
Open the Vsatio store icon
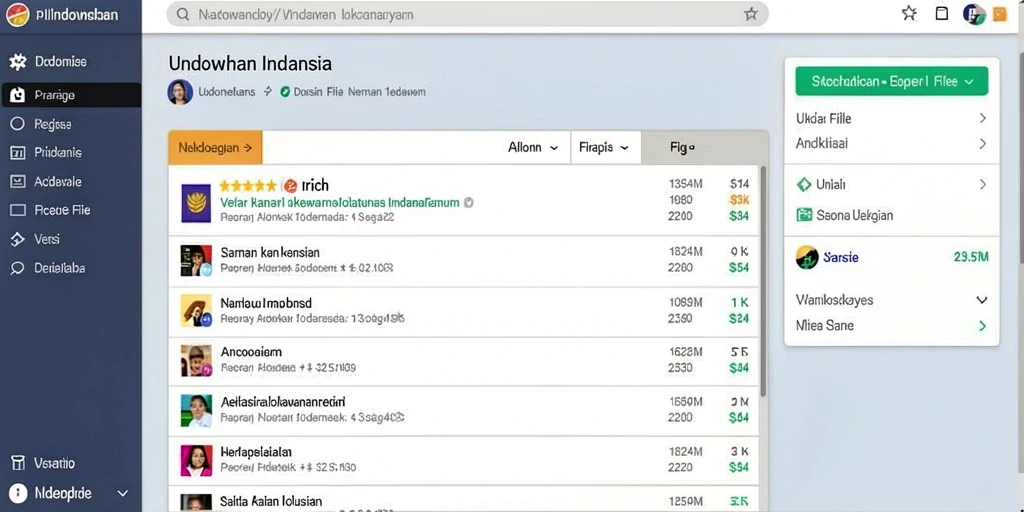click(x=18, y=464)
